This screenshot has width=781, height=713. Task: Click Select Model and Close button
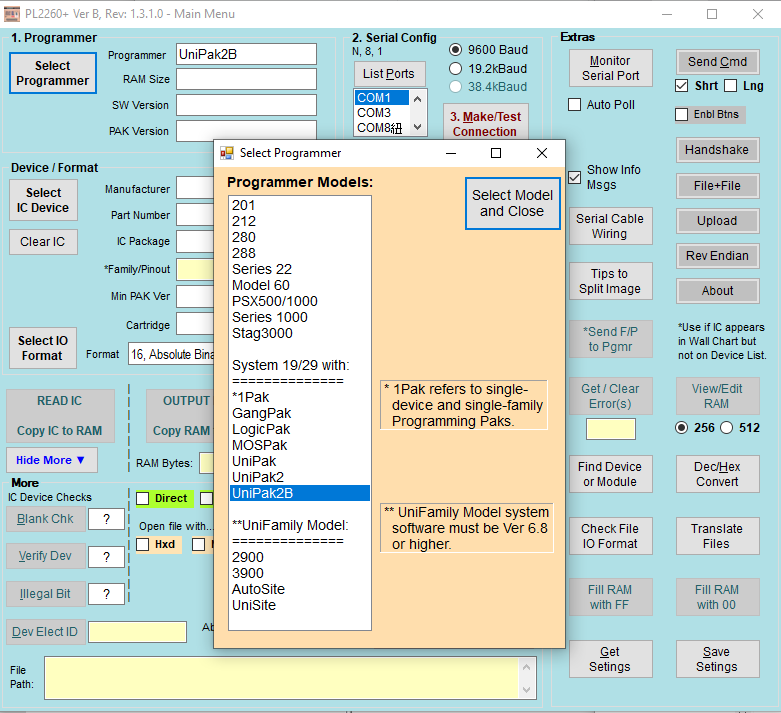click(513, 203)
